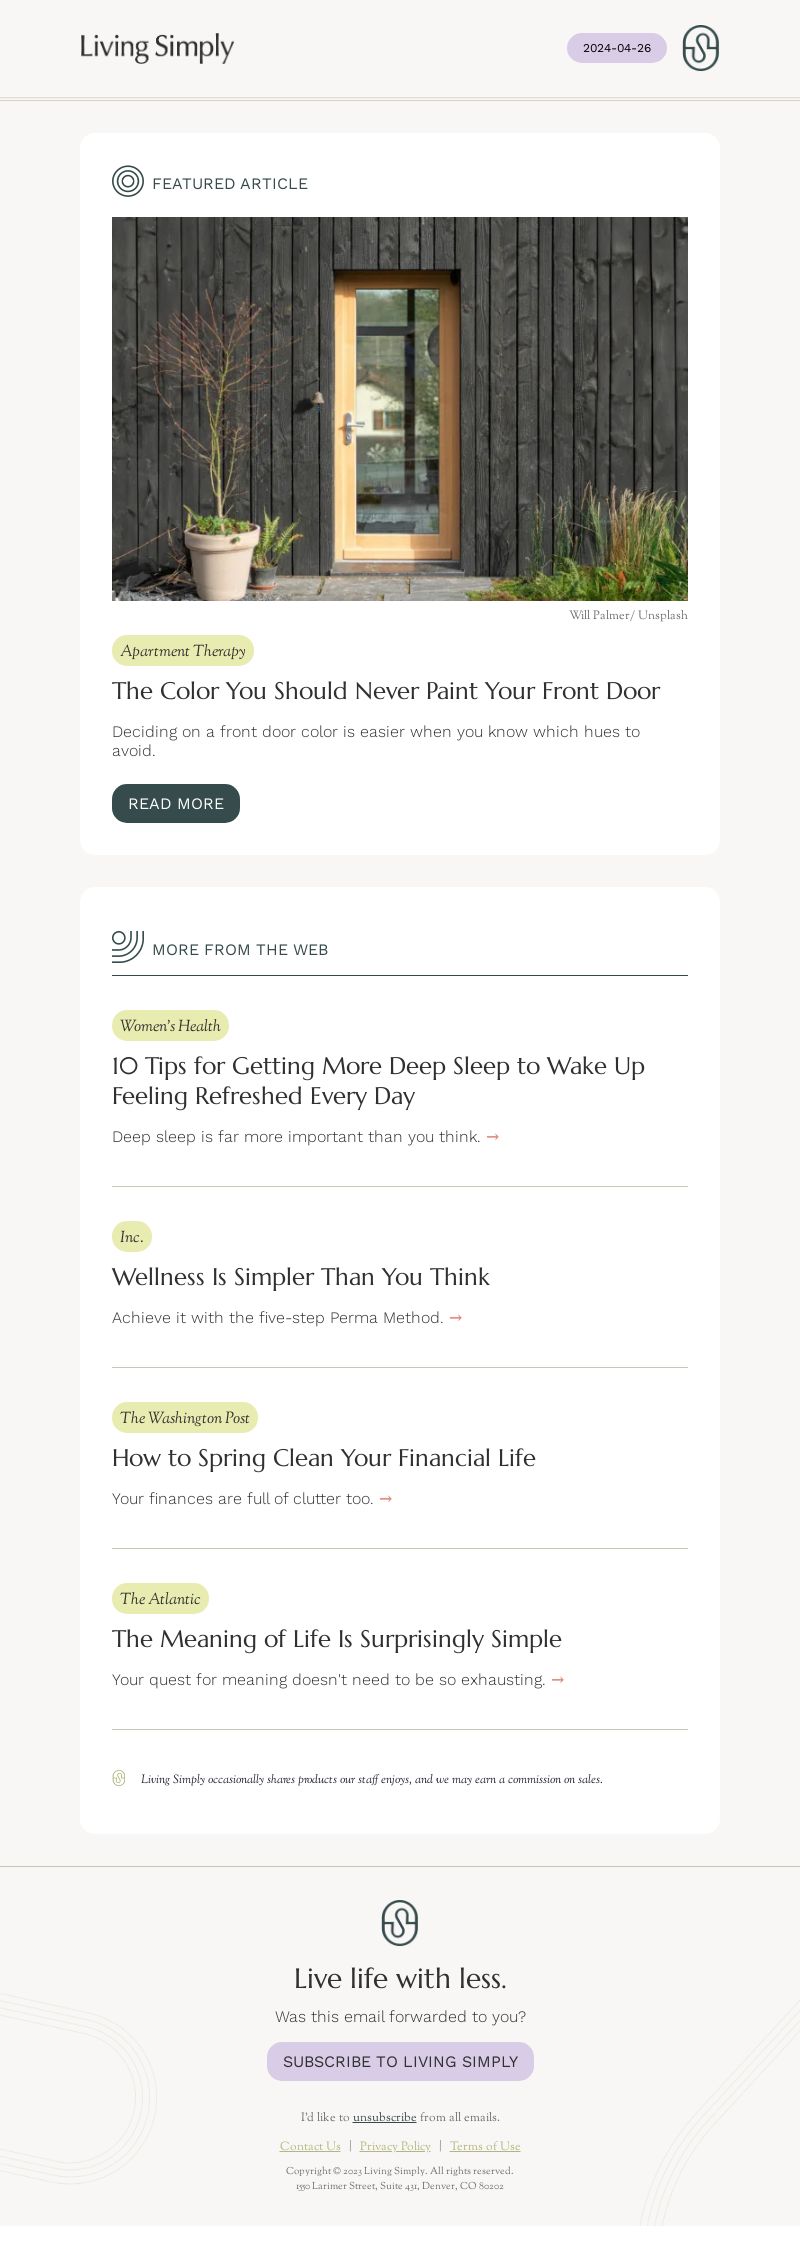Open the unsubscribe link

click(384, 2117)
